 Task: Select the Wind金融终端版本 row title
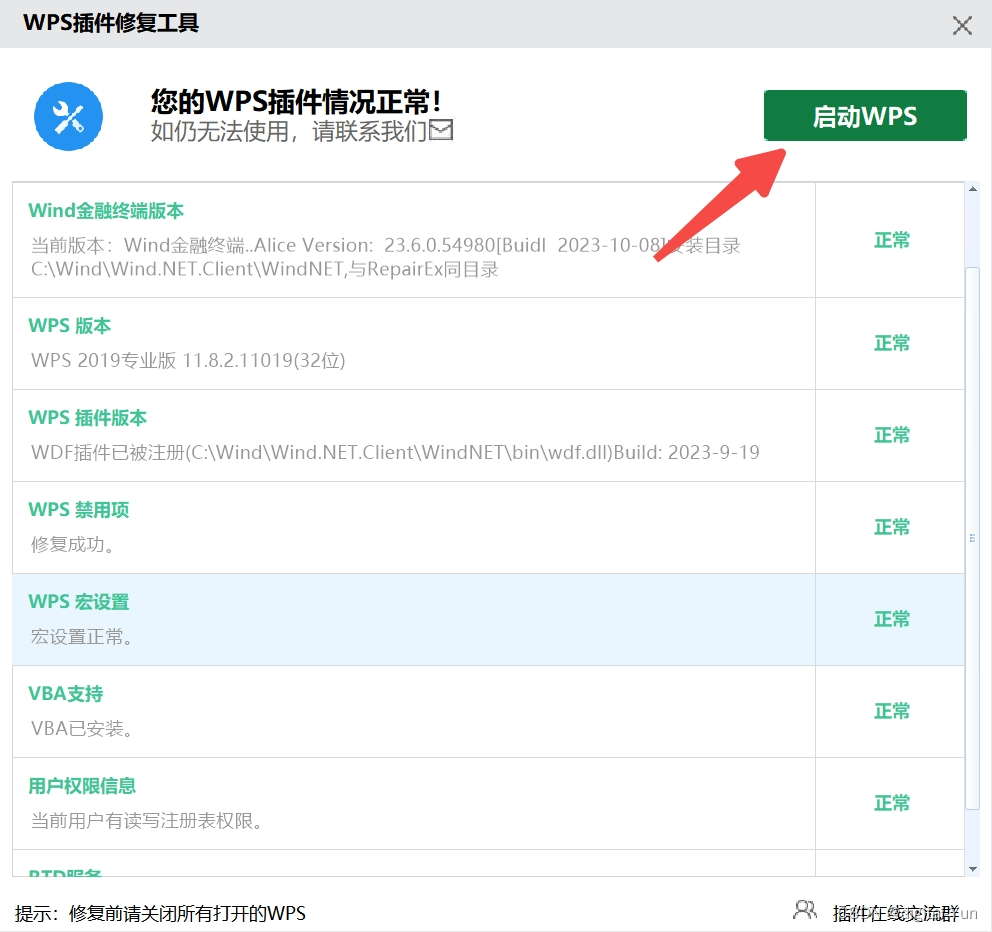coord(106,211)
